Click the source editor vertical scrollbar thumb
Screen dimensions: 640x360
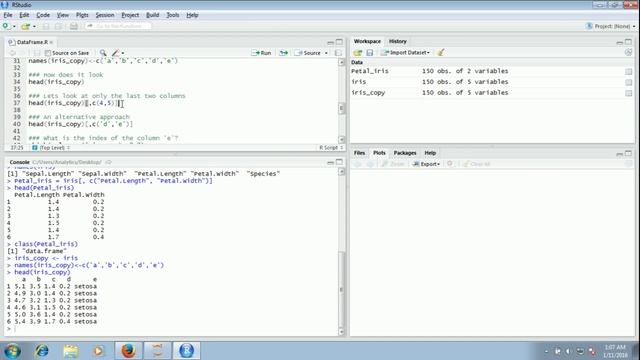coord(341,109)
